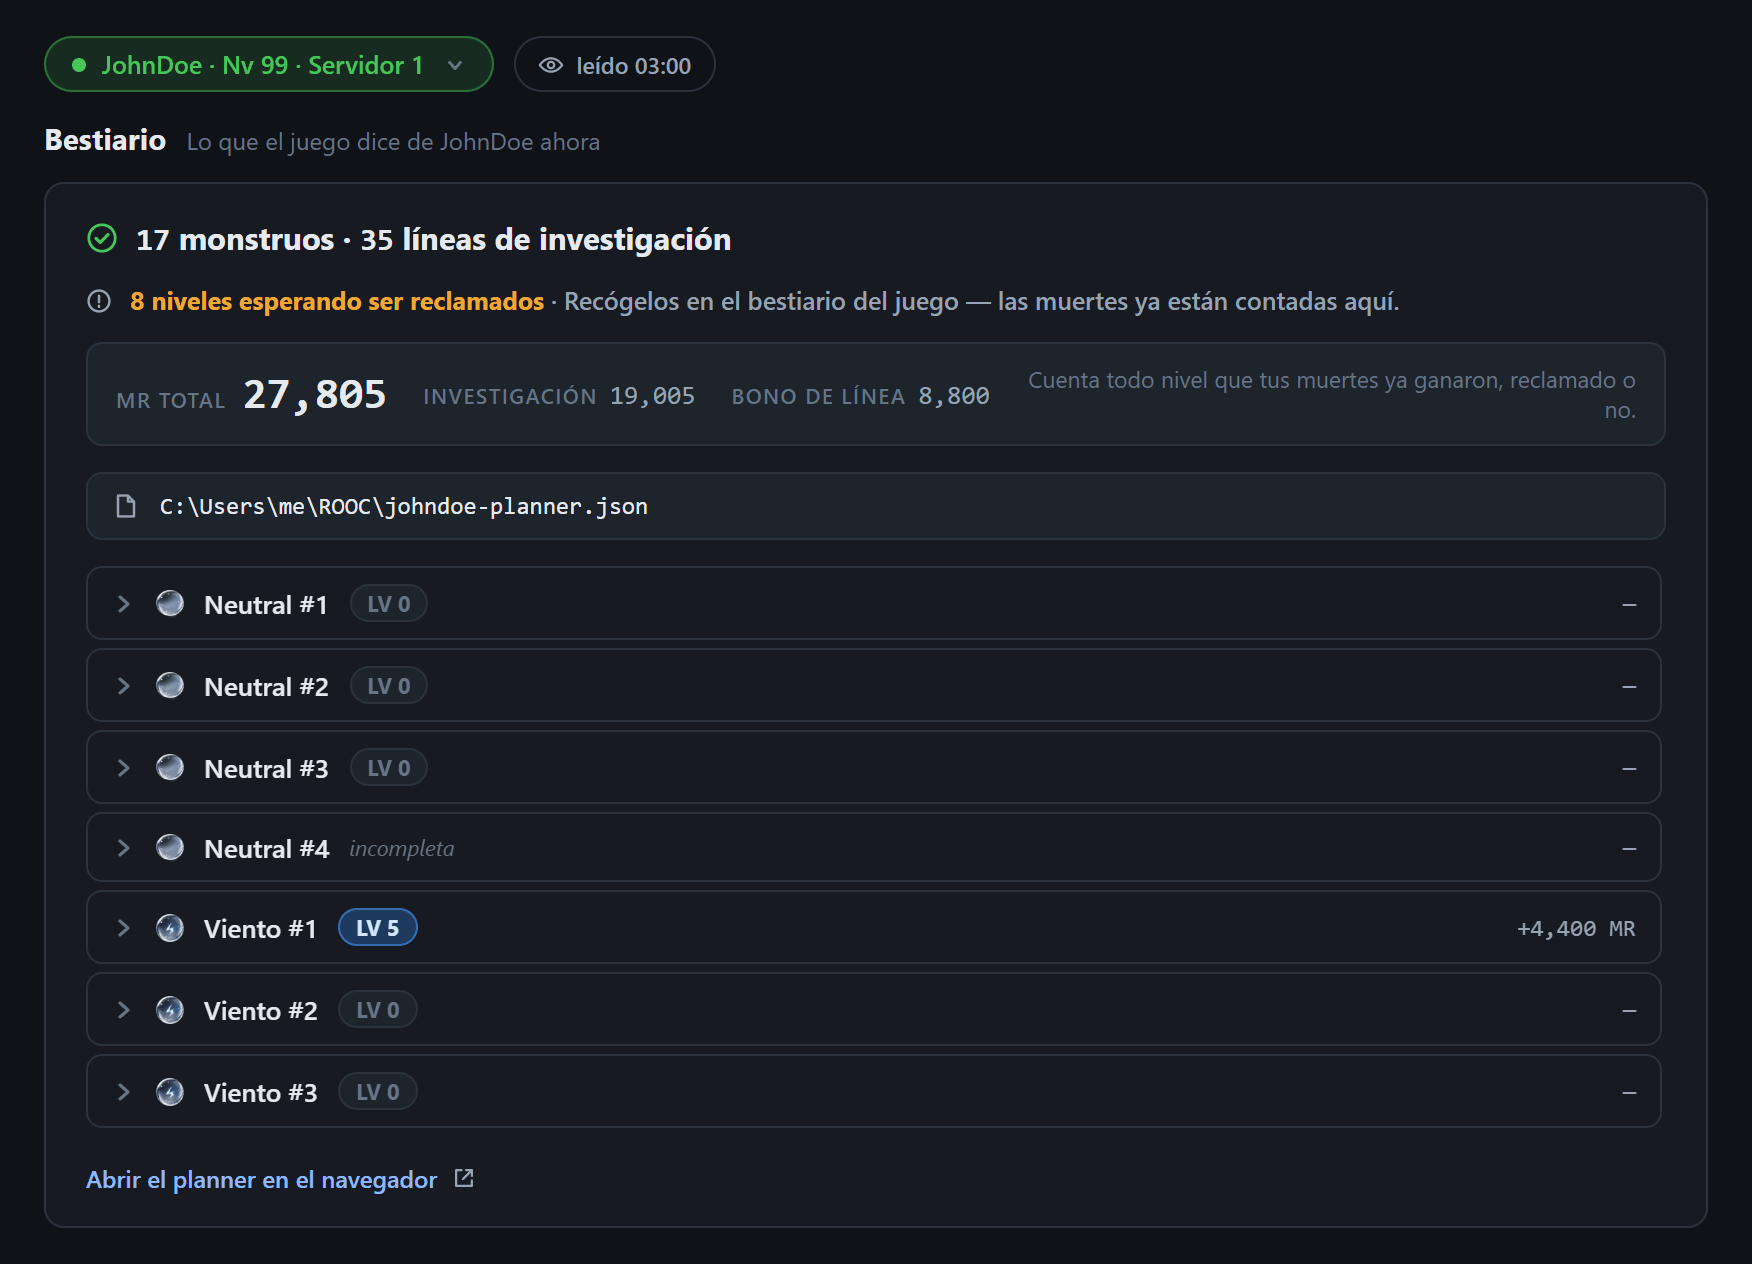The image size is (1752, 1264).
Task: Click the green check circle beside 17 monstruos
Action: coord(102,239)
